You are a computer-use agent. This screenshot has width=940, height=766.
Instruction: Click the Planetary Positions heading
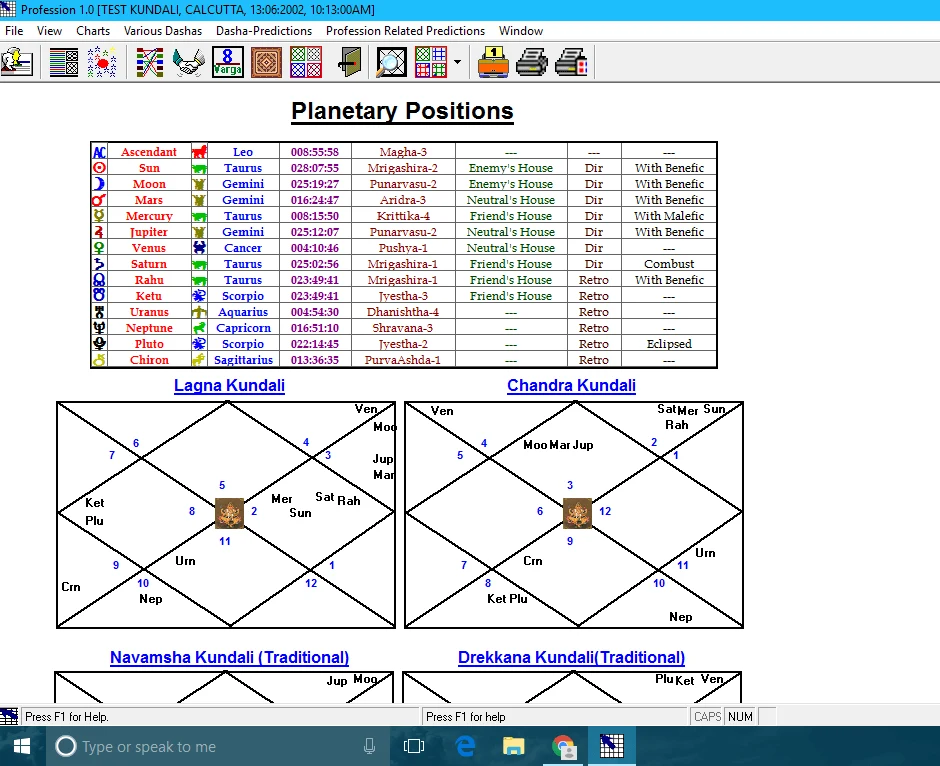click(x=402, y=111)
